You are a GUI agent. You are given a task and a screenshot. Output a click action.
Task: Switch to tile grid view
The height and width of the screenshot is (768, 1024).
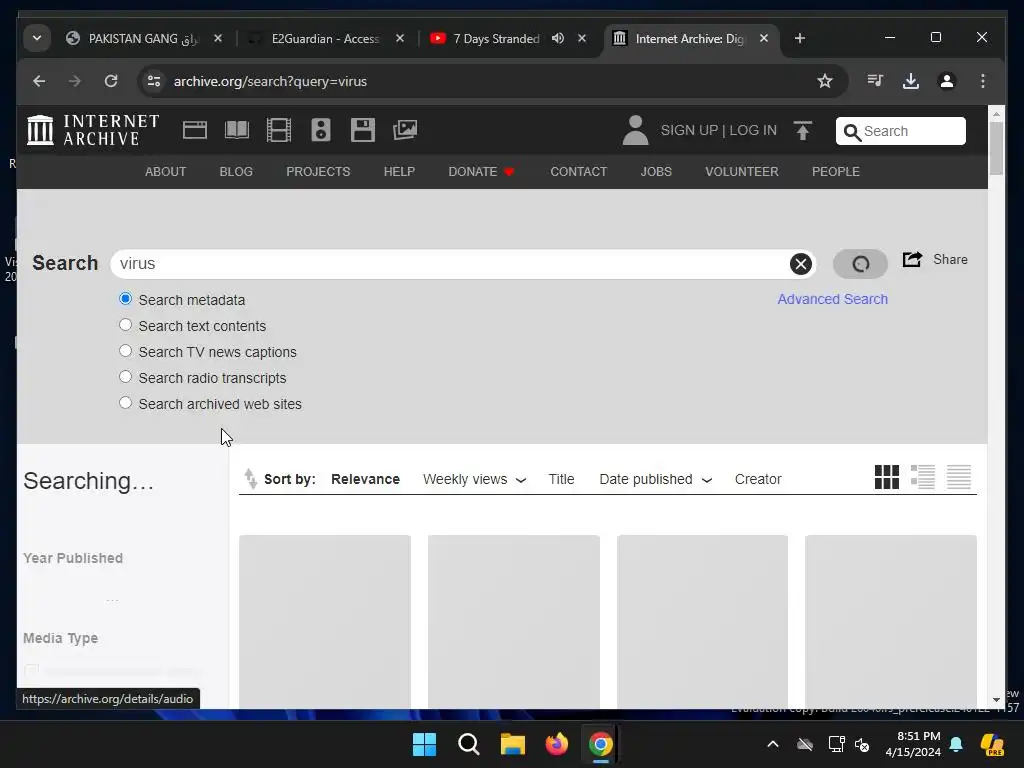tap(886, 477)
